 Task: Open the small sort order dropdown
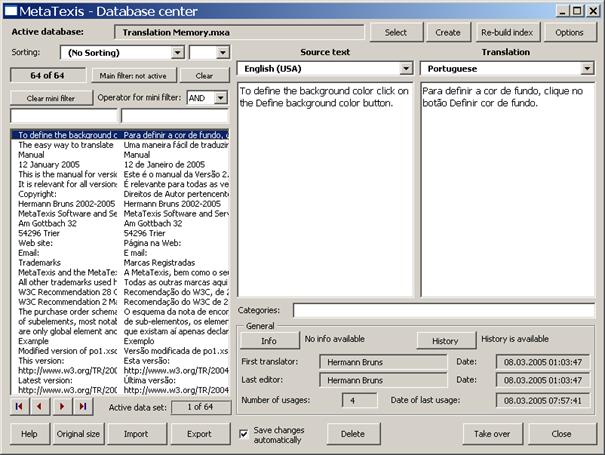click(x=223, y=52)
